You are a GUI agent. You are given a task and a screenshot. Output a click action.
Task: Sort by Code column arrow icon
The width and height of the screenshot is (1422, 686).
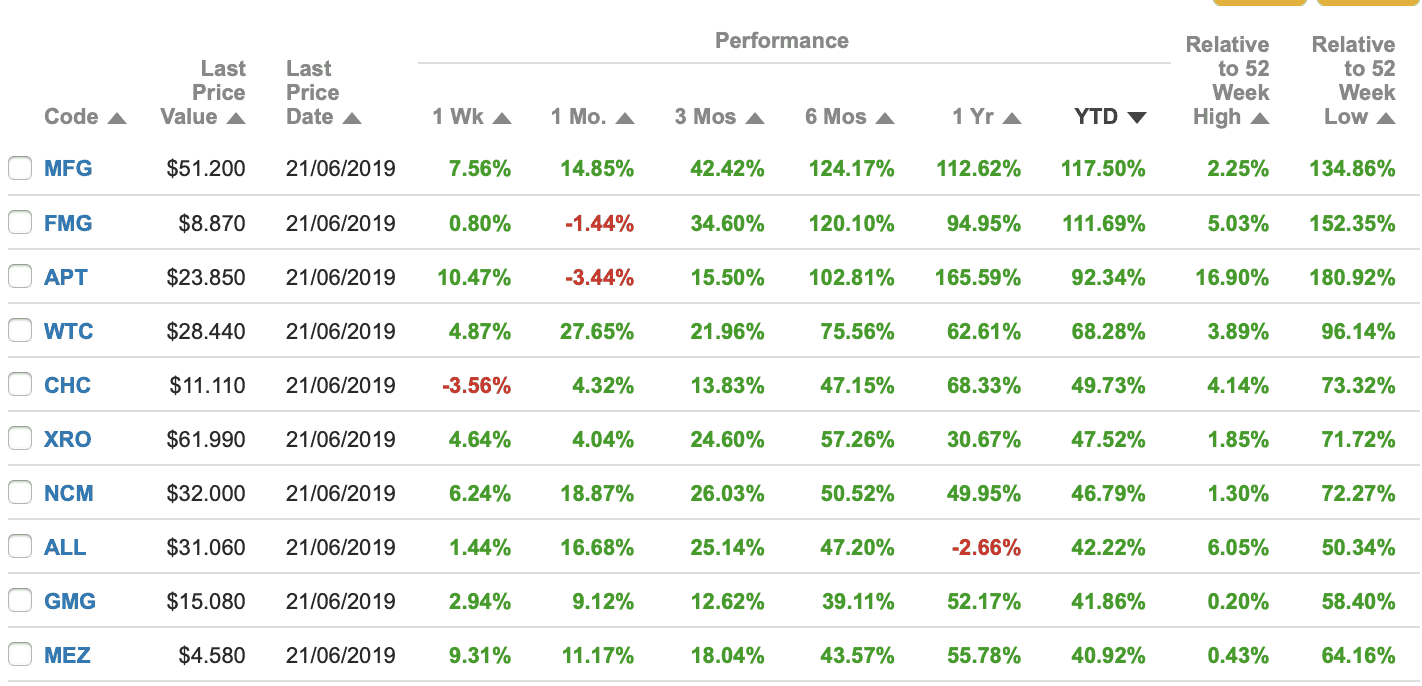(117, 118)
